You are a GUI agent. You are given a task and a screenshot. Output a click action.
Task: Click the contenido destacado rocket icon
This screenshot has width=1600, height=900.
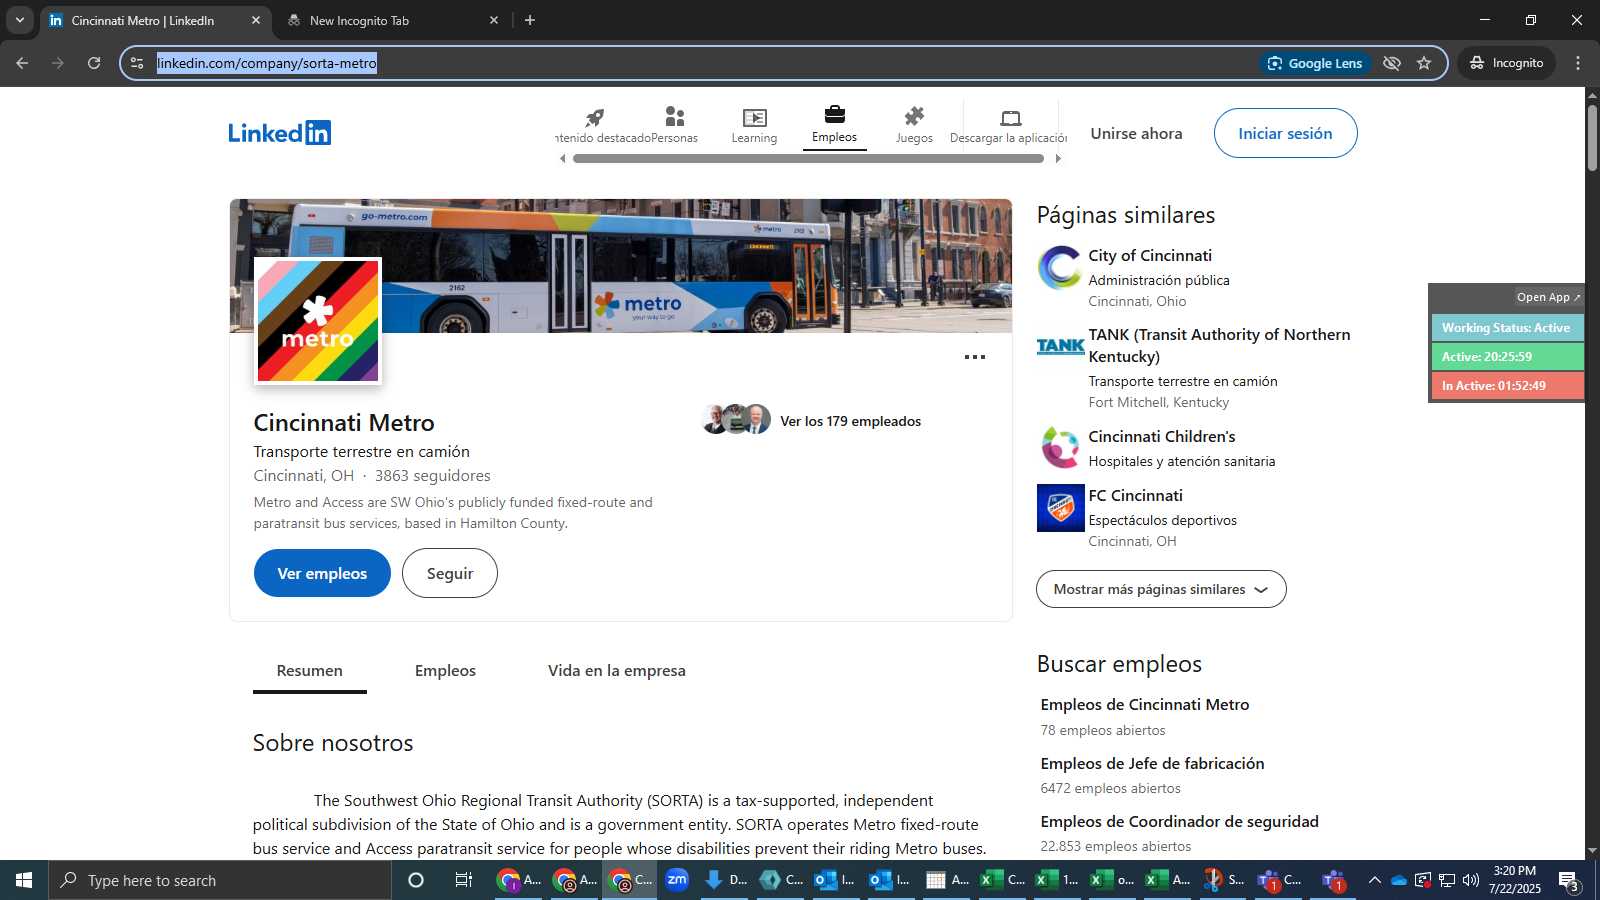point(595,117)
